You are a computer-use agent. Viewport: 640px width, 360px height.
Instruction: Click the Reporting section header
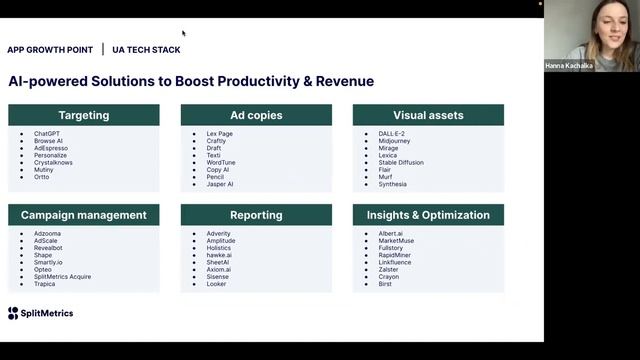pos(256,215)
